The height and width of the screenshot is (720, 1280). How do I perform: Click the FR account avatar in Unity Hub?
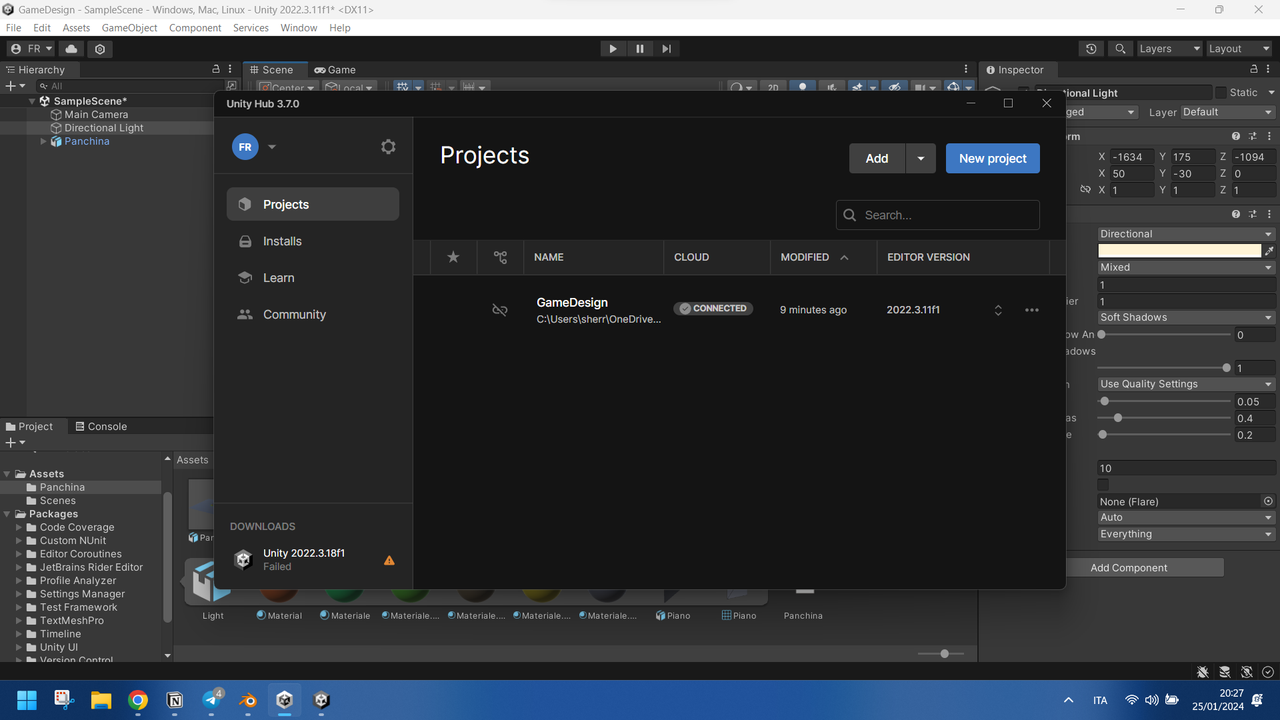(x=245, y=147)
